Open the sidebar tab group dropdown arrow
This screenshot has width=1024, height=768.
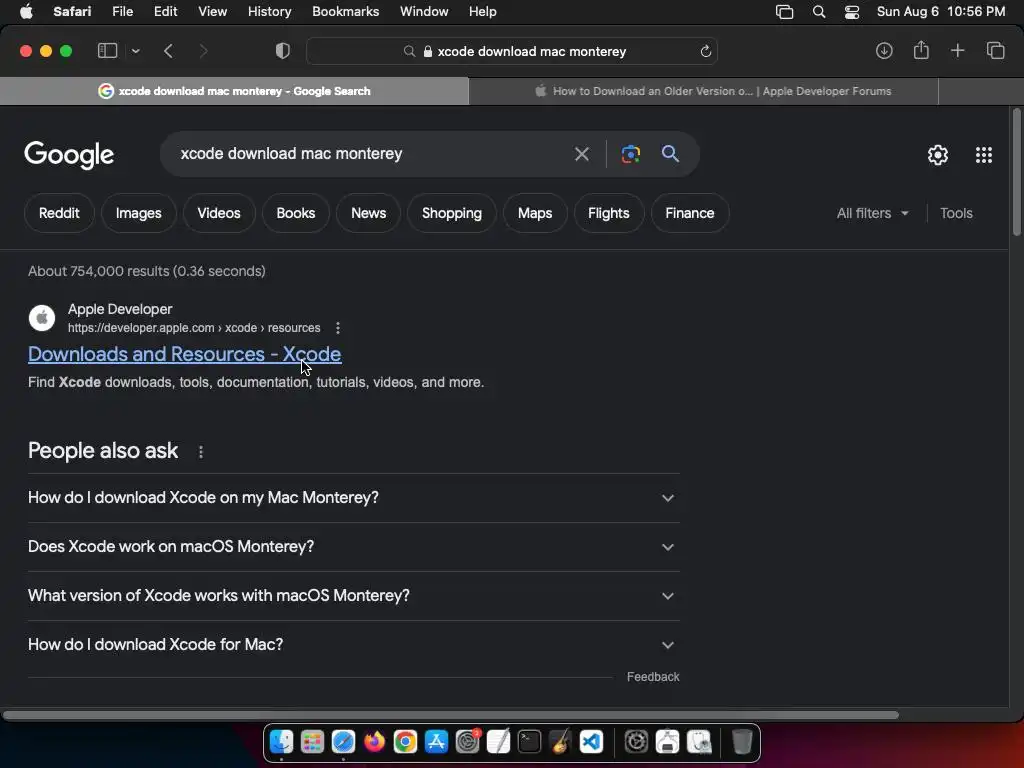tap(135, 51)
